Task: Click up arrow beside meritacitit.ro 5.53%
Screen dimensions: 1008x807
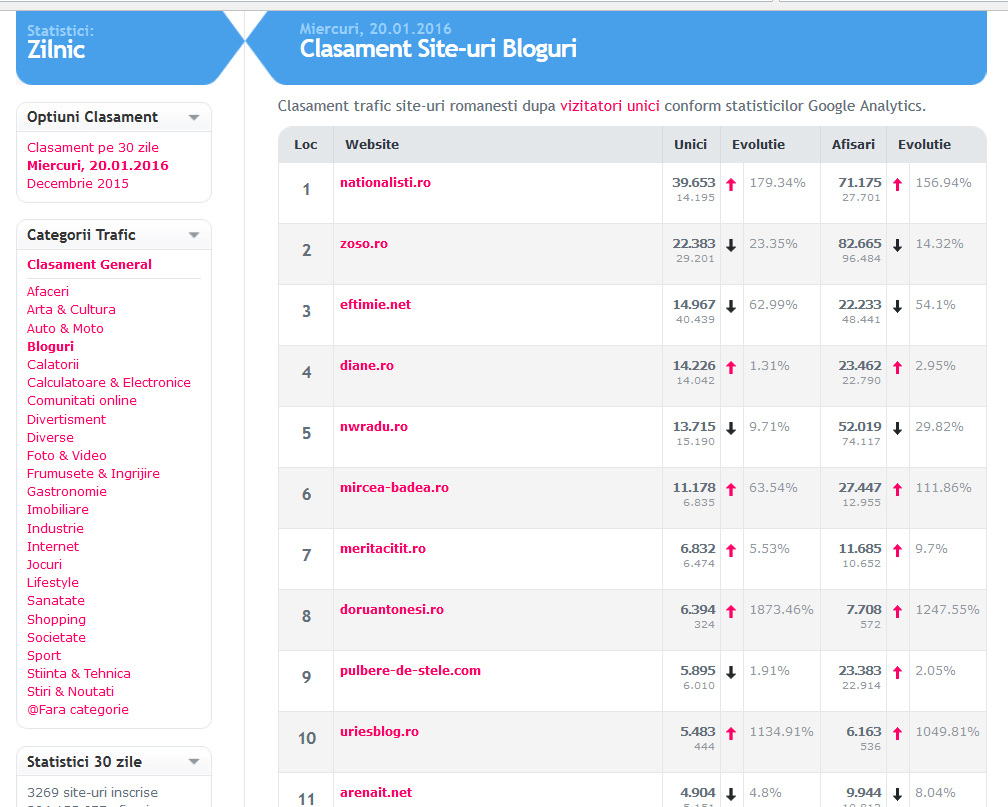Action: tap(731, 550)
